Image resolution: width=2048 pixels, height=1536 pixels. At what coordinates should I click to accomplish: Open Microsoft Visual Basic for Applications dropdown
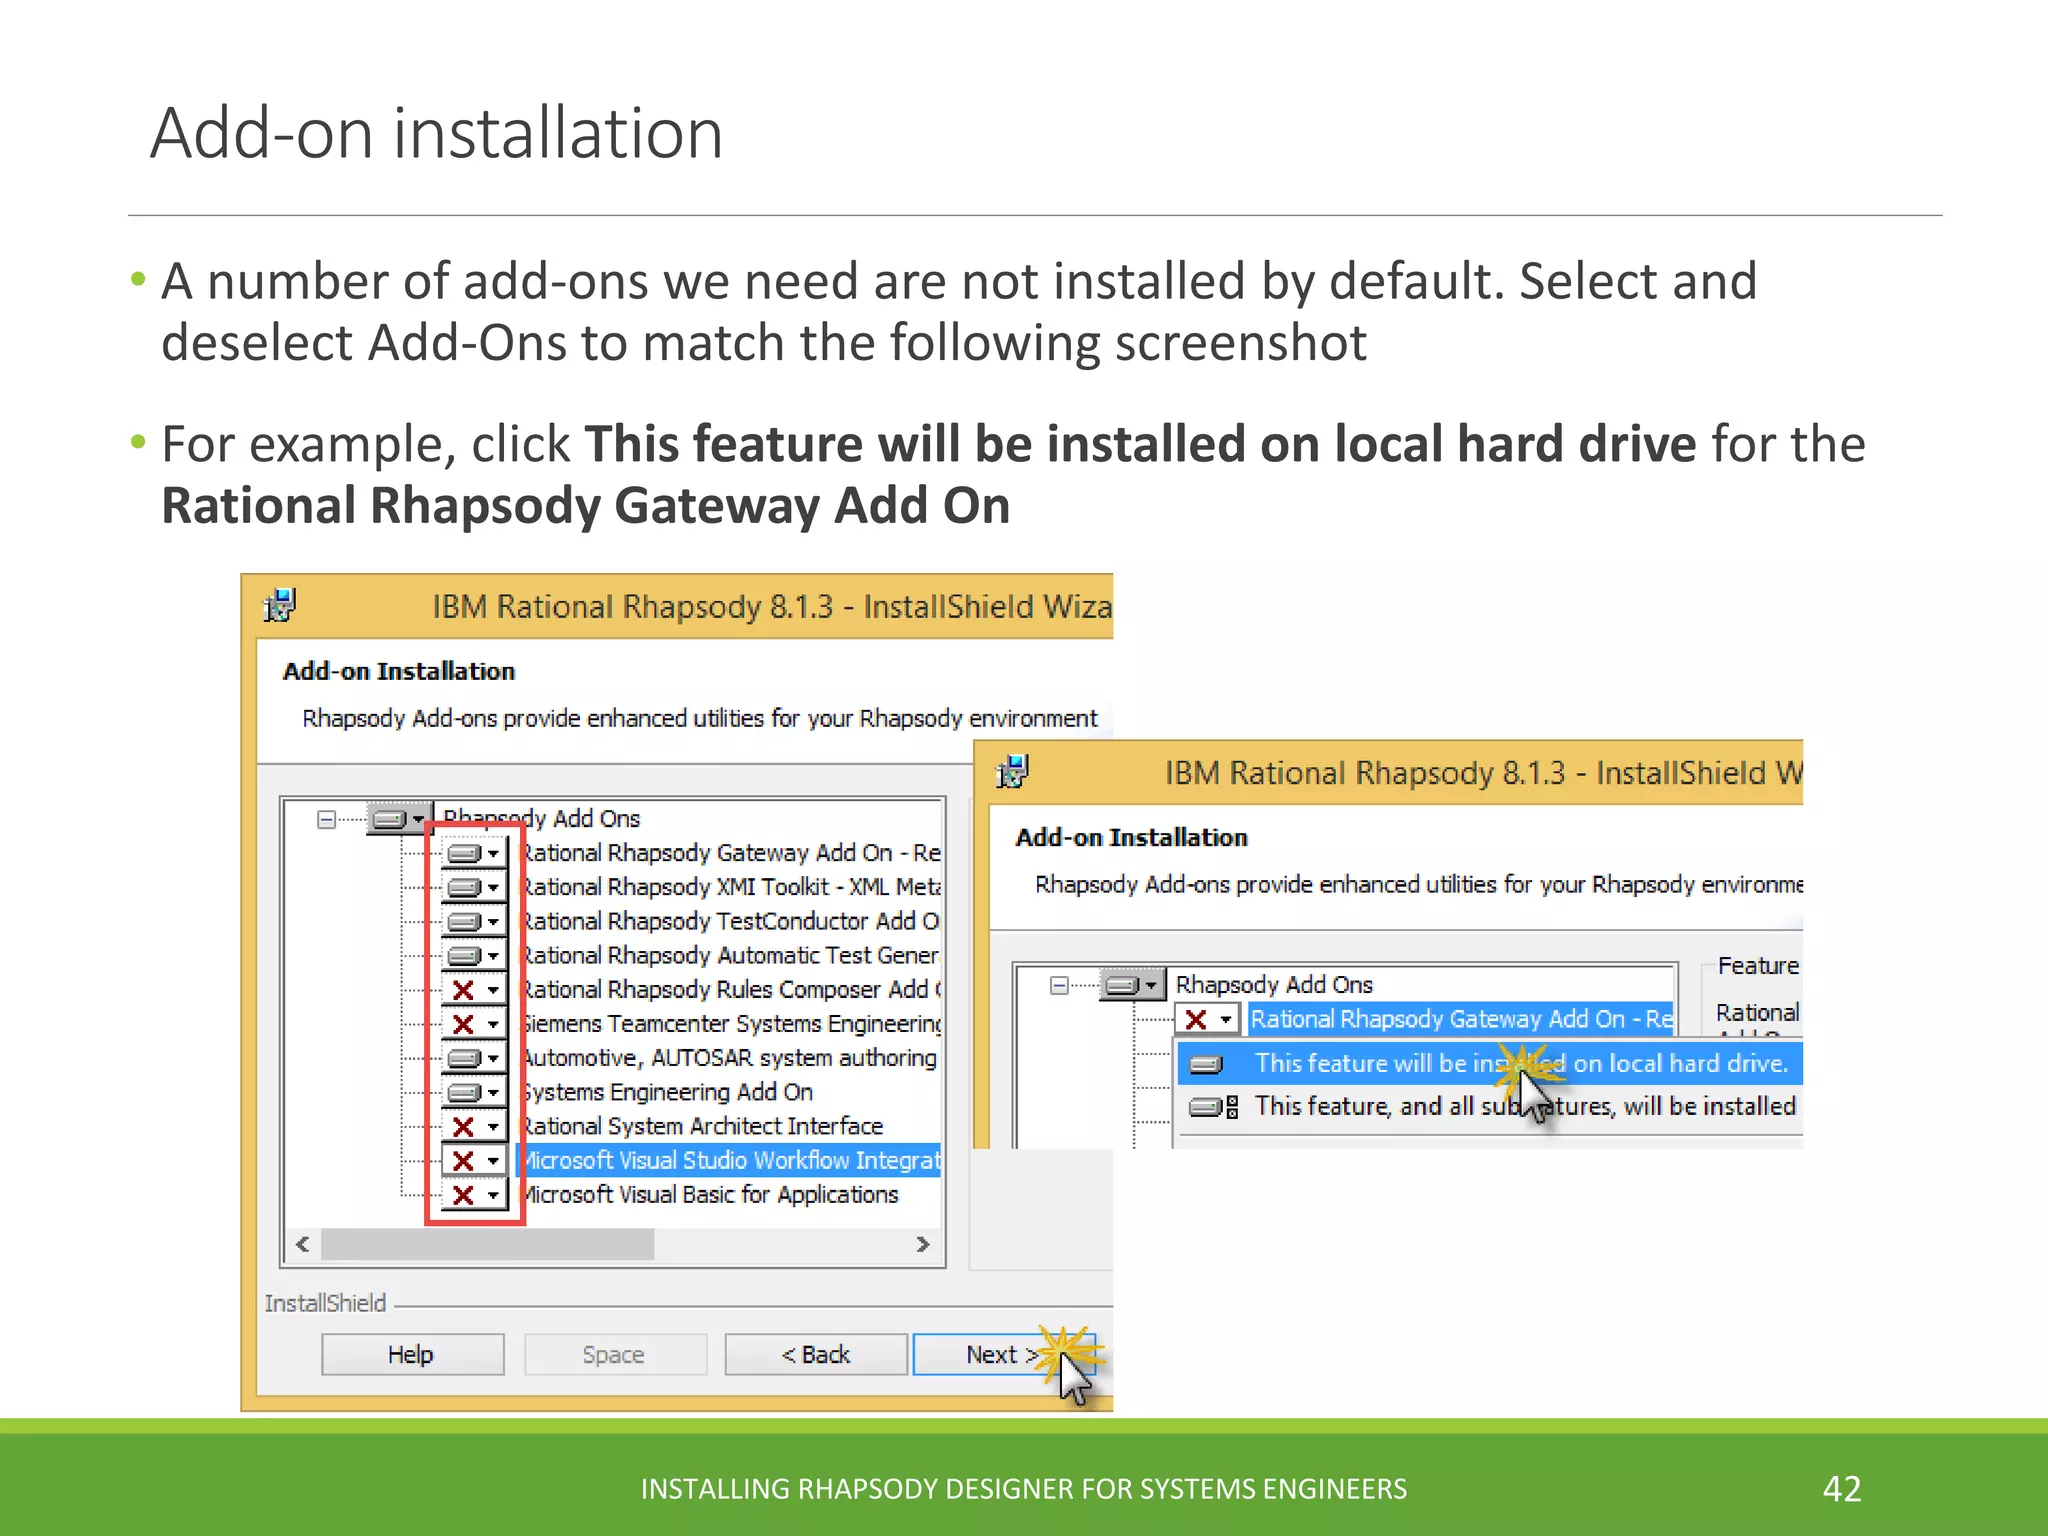point(474,1195)
